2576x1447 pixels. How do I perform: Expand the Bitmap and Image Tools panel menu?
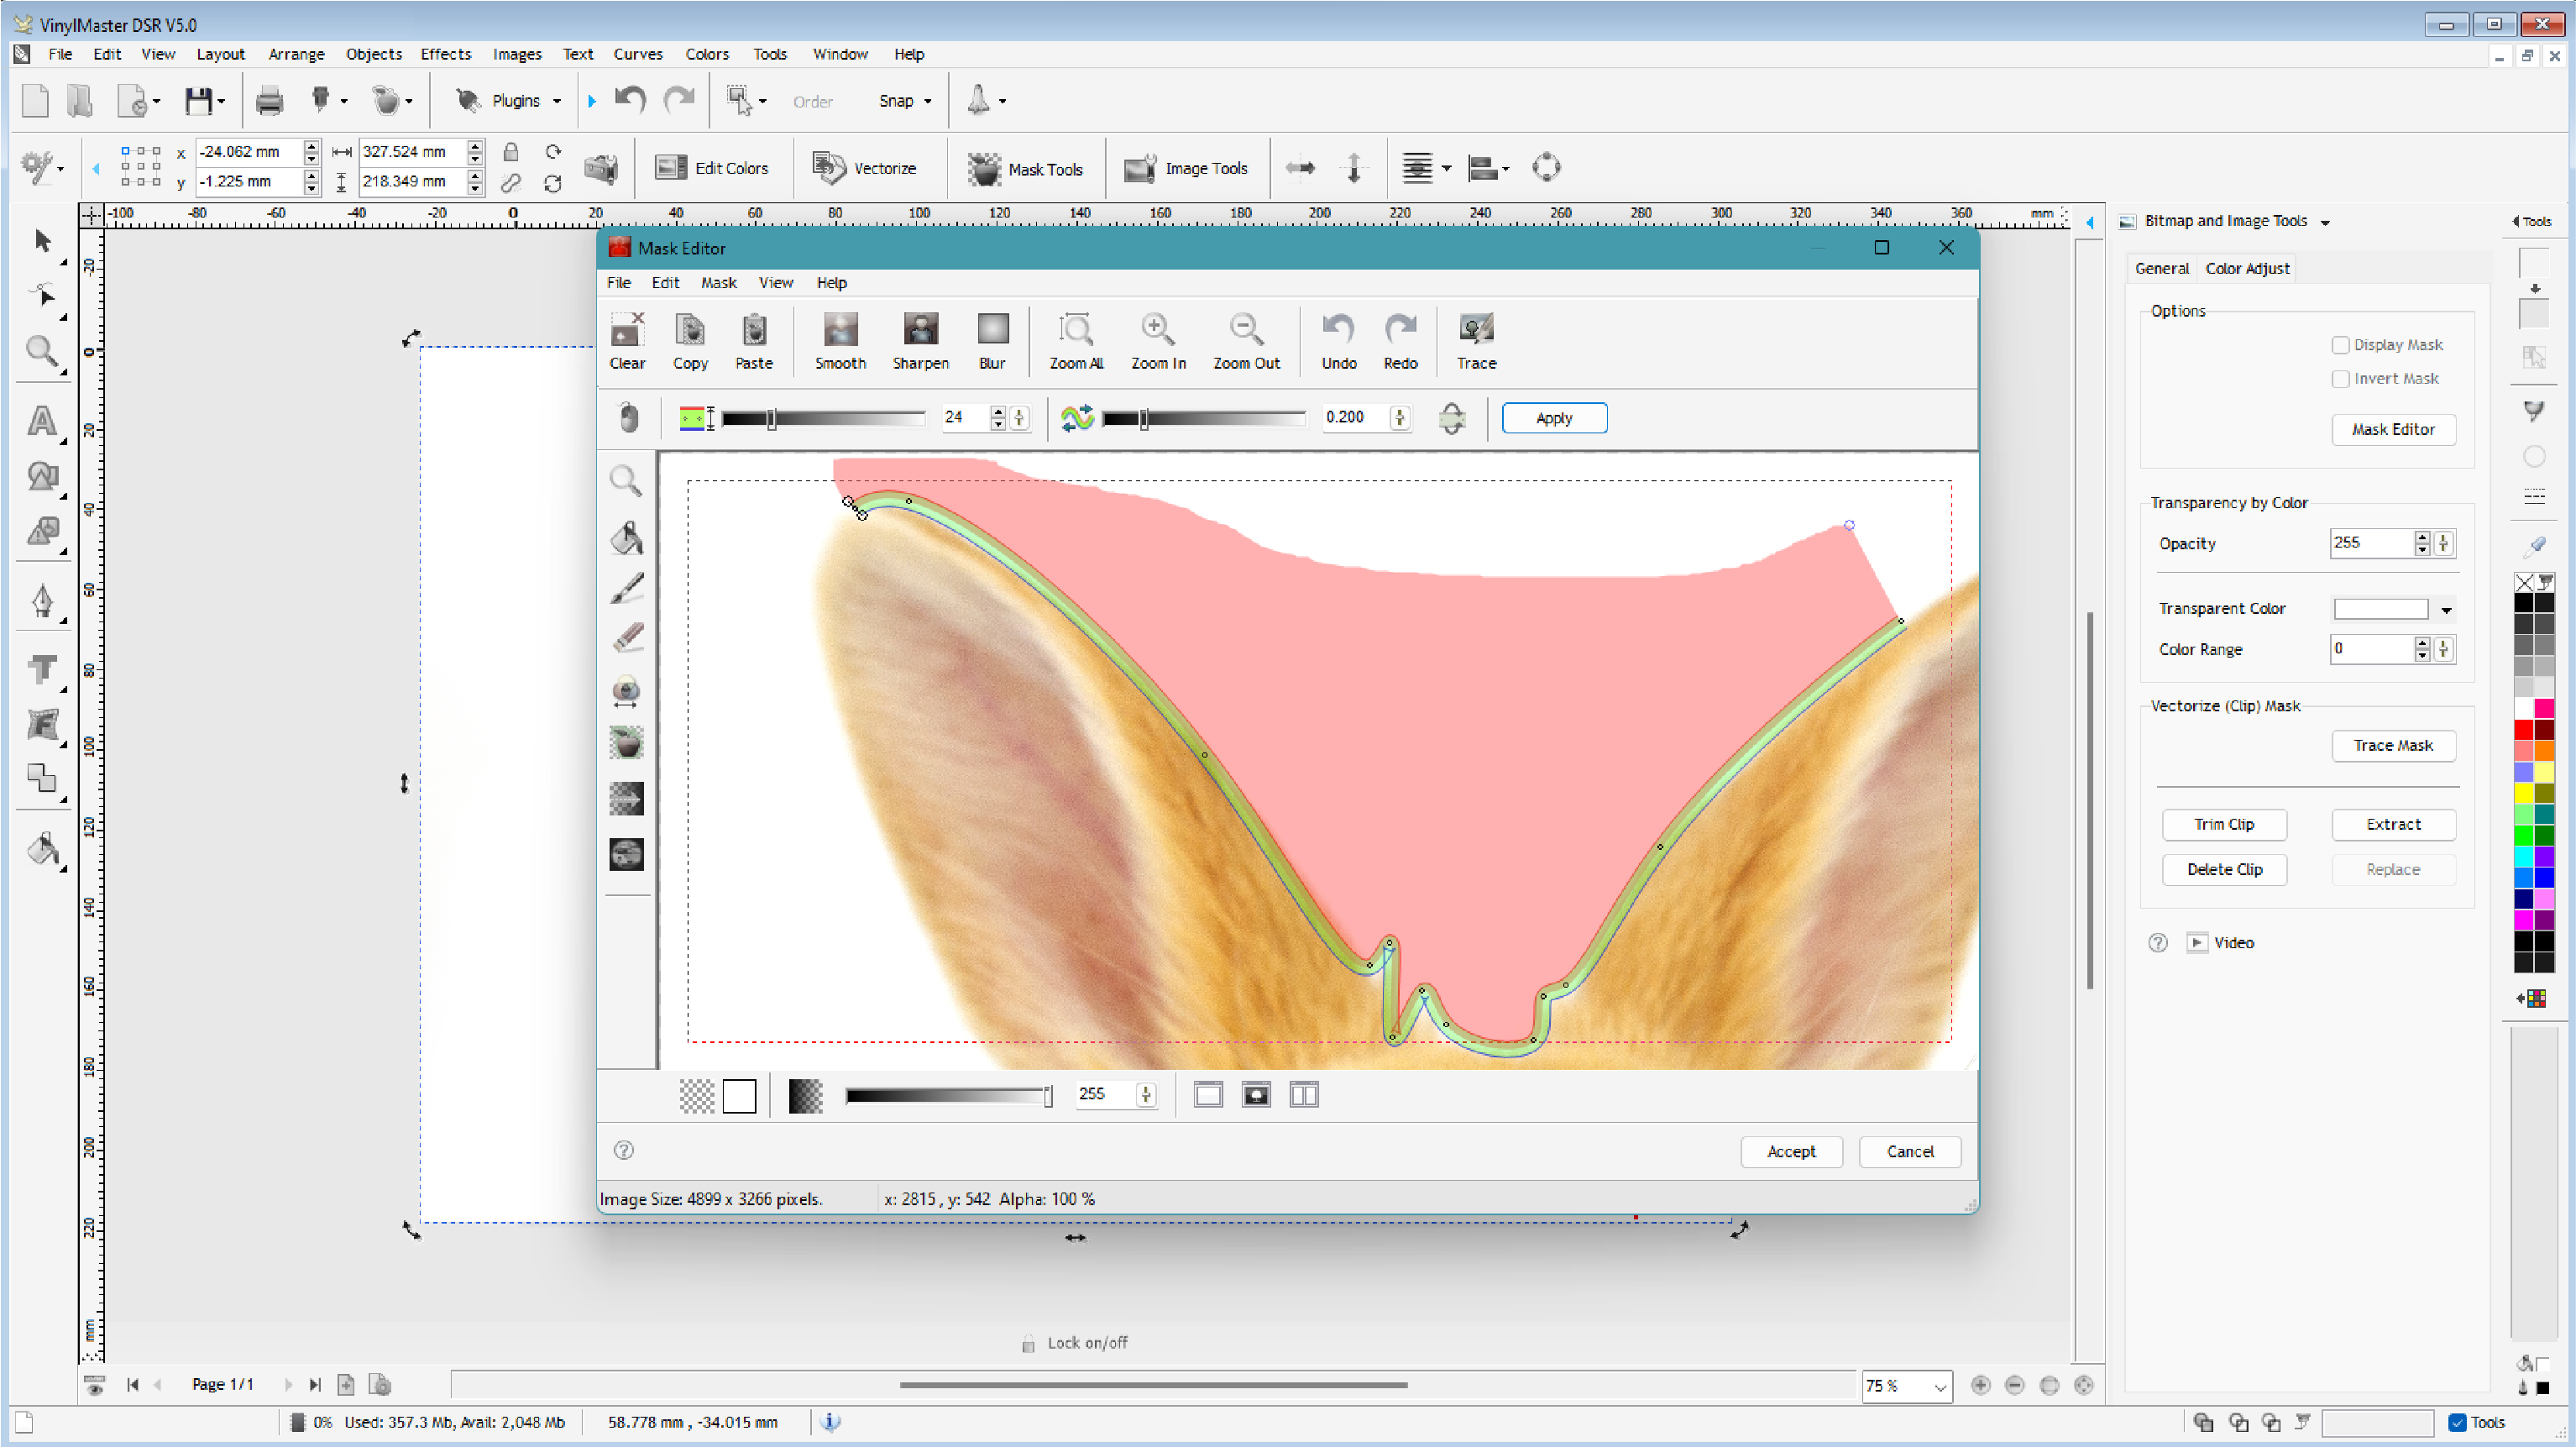2325,222
